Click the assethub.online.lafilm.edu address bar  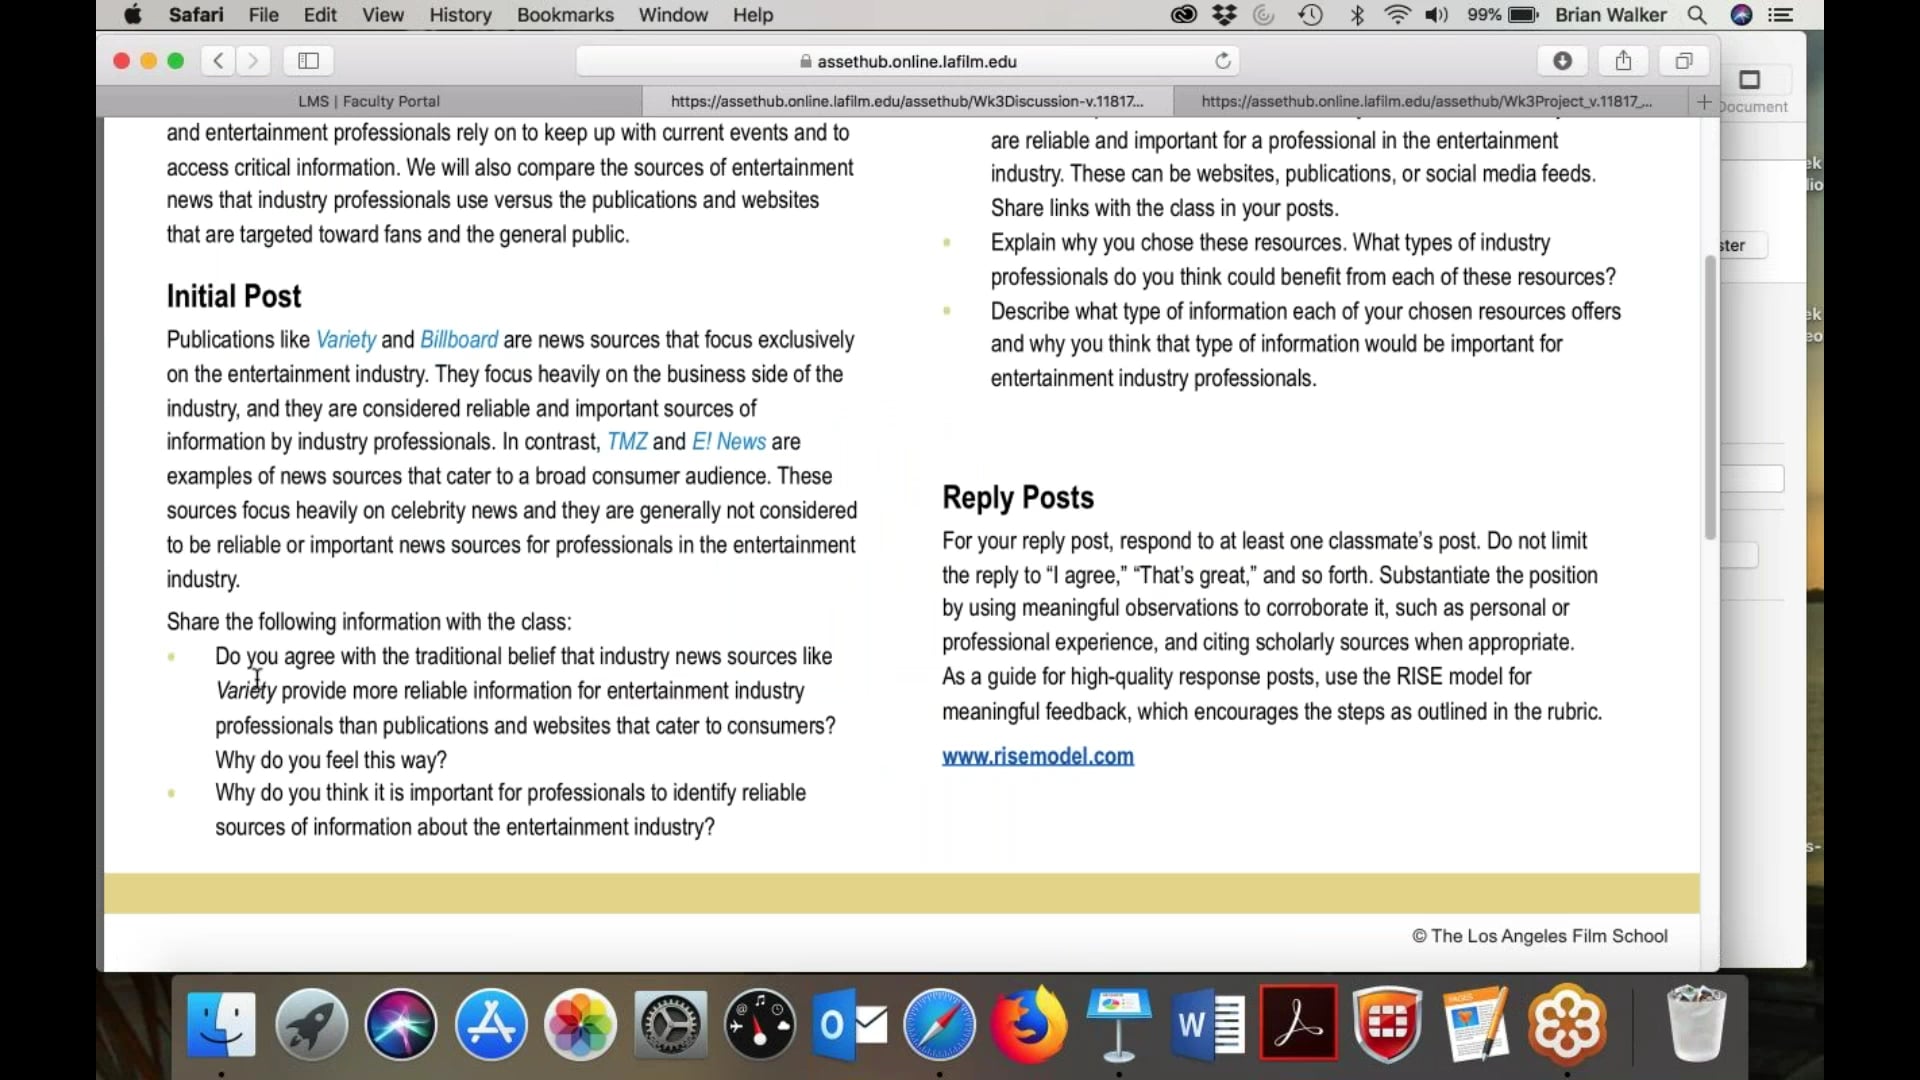(907, 61)
